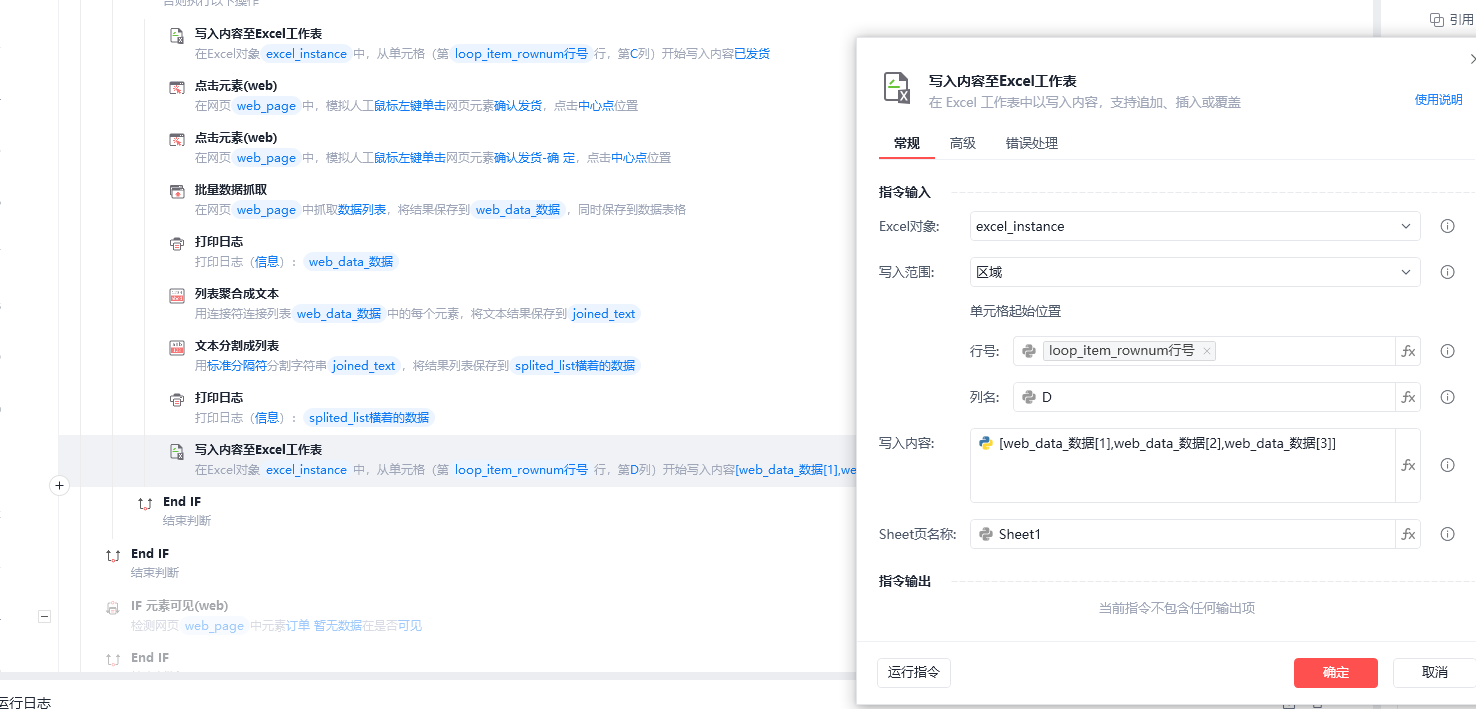Click the 确定 button
This screenshot has height=709, width=1476.
1335,672
